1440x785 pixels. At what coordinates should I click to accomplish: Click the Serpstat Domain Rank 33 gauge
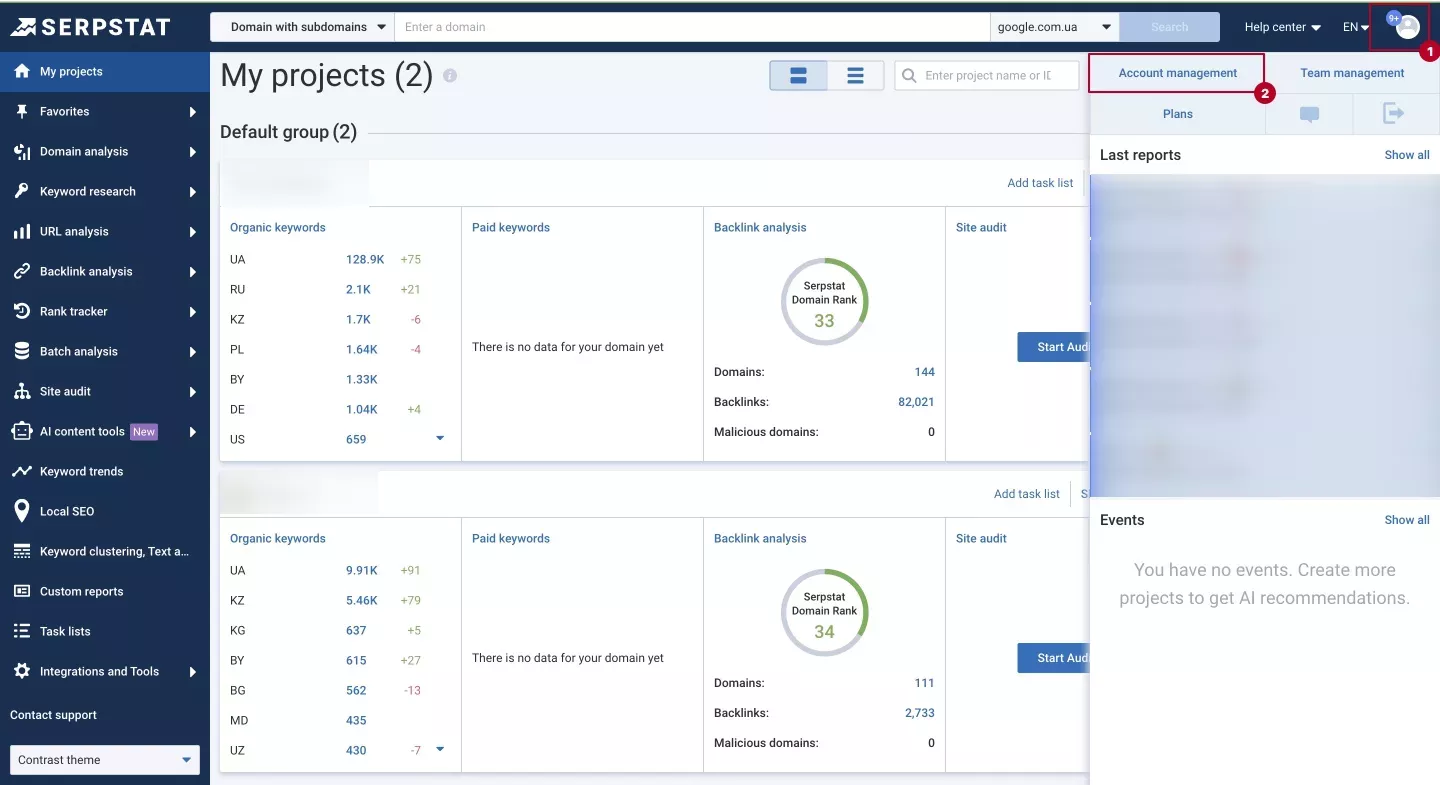(x=824, y=302)
